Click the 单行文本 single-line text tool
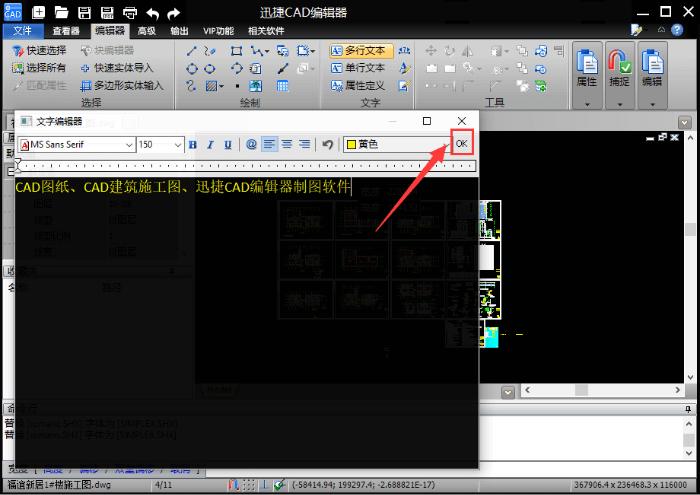Image resolution: width=700 pixels, height=495 pixels. coord(358,68)
